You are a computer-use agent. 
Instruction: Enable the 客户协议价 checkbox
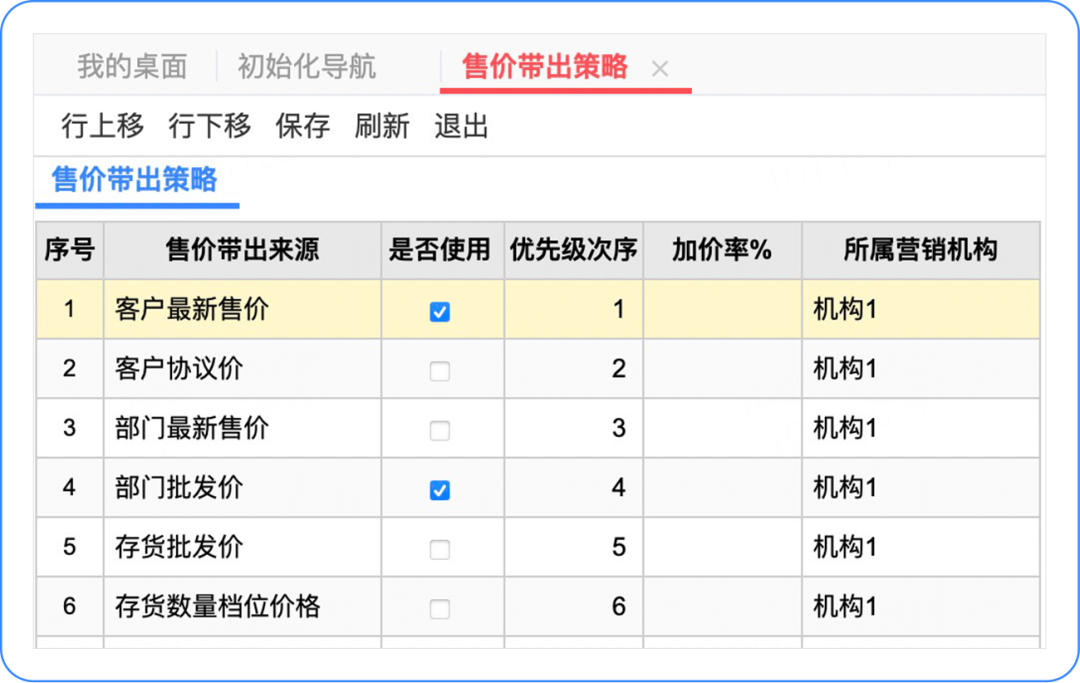tap(440, 371)
